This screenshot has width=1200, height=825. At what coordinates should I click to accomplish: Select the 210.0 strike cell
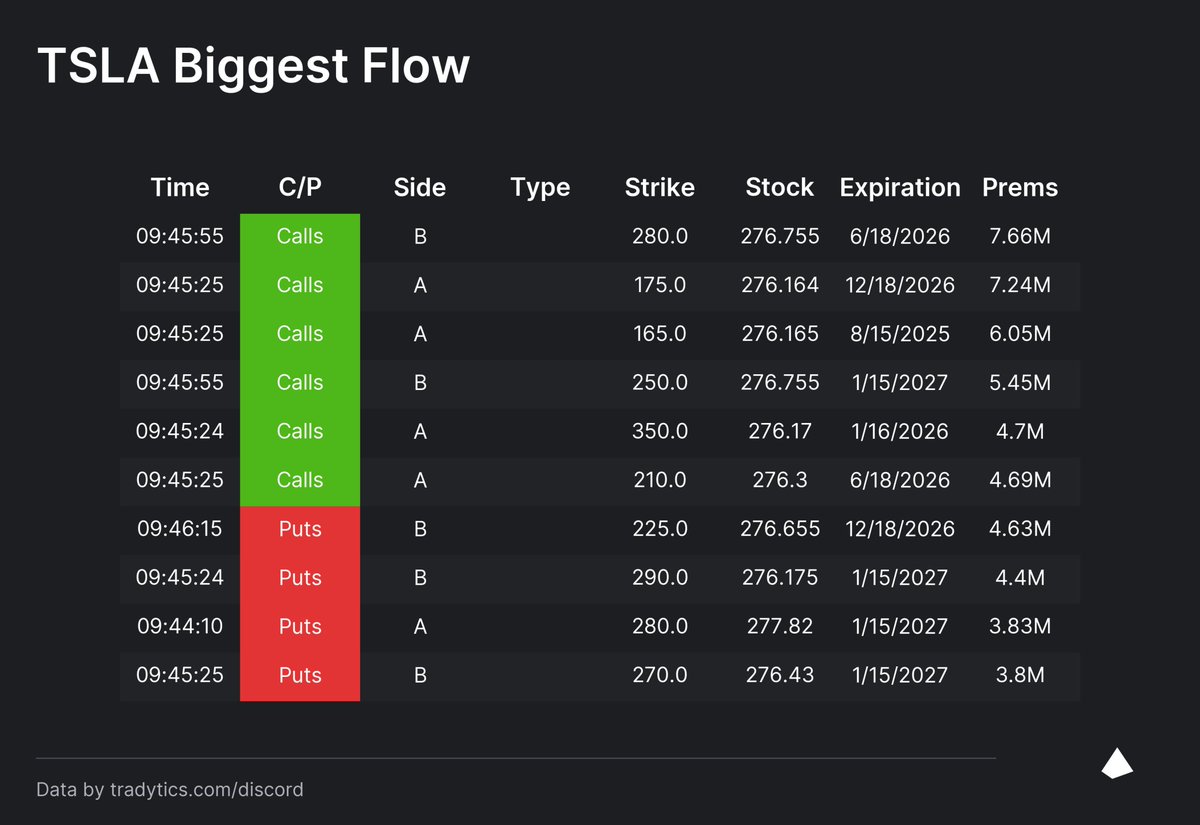[660, 481]
